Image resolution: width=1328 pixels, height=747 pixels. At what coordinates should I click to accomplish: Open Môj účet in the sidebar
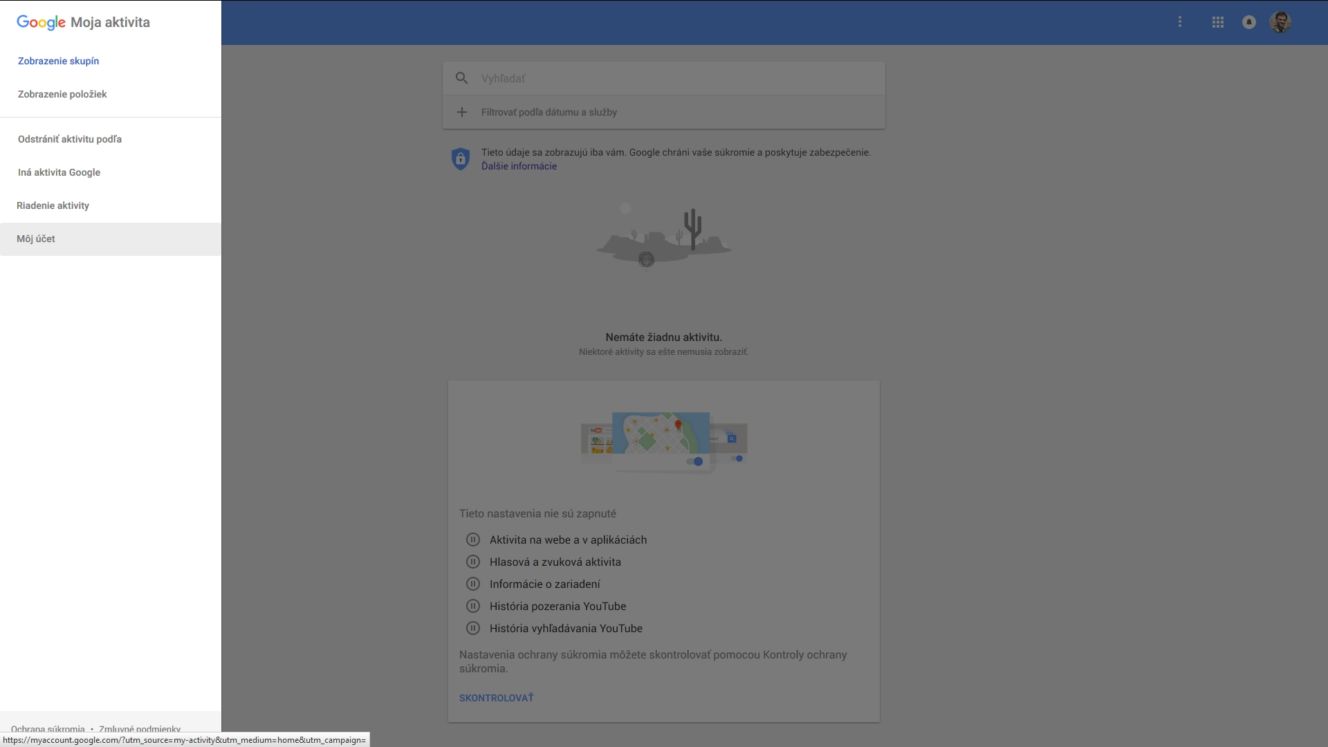tap(110, 239)
